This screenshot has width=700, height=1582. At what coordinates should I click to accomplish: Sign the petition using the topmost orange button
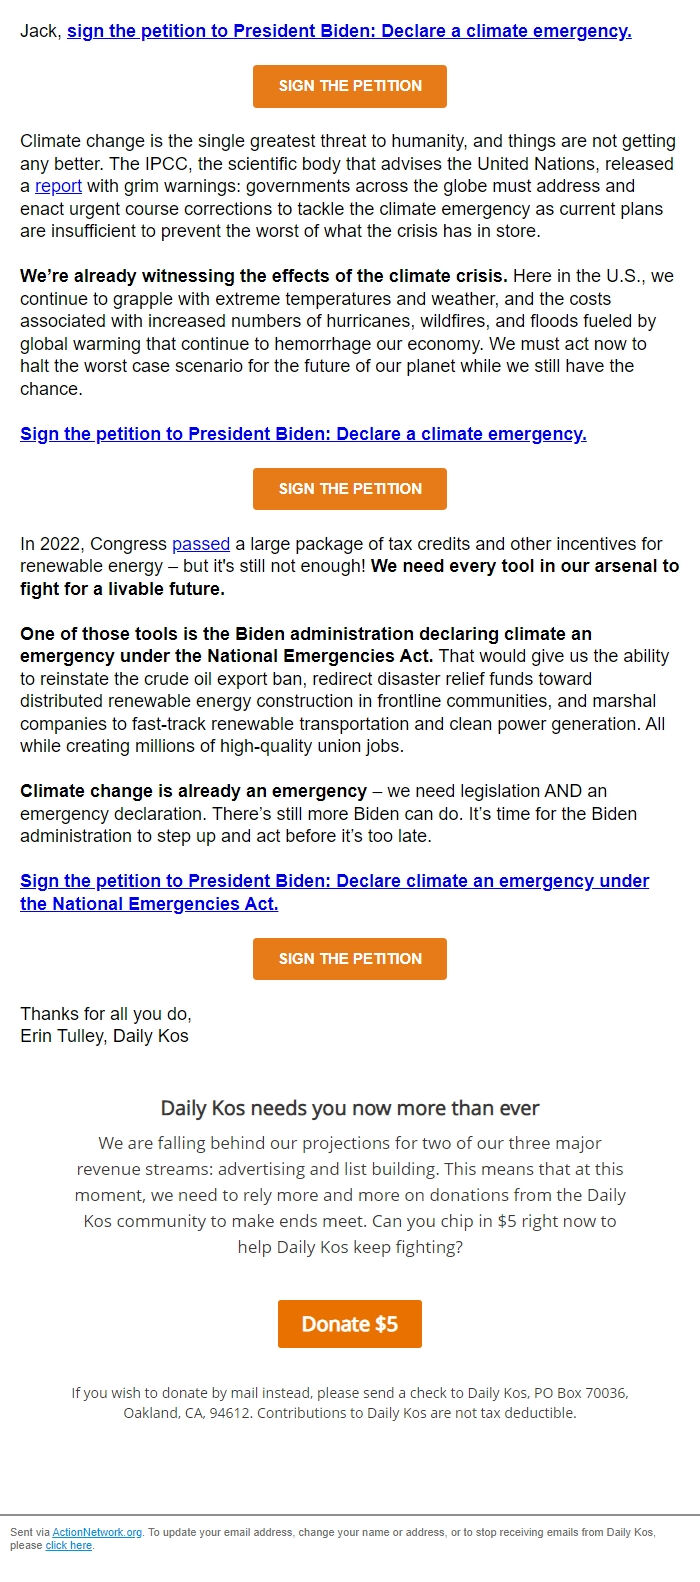[349, 86]
